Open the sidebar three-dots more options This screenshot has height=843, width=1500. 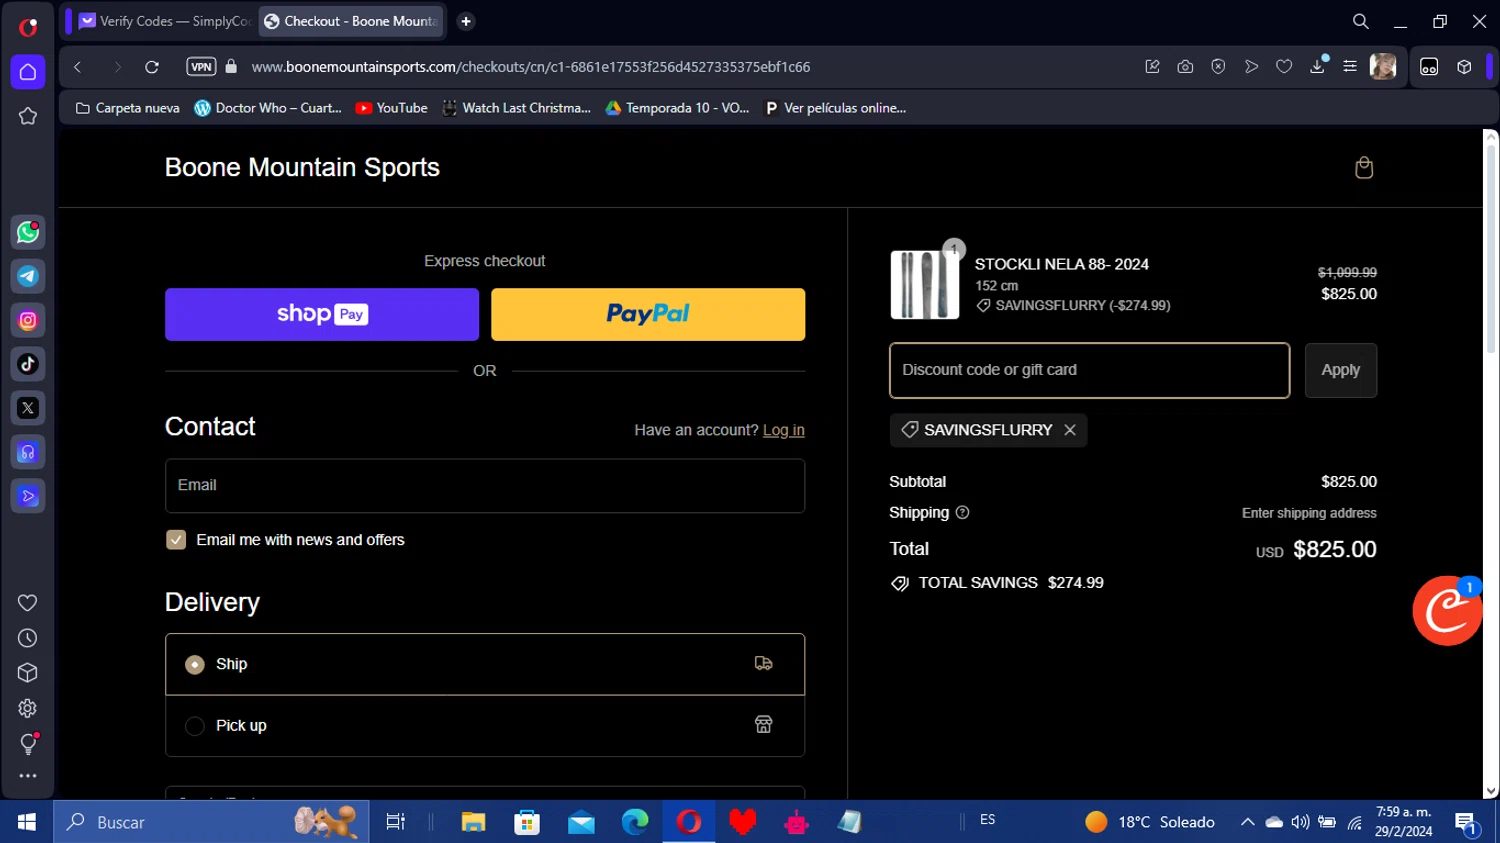pos(28,776)
